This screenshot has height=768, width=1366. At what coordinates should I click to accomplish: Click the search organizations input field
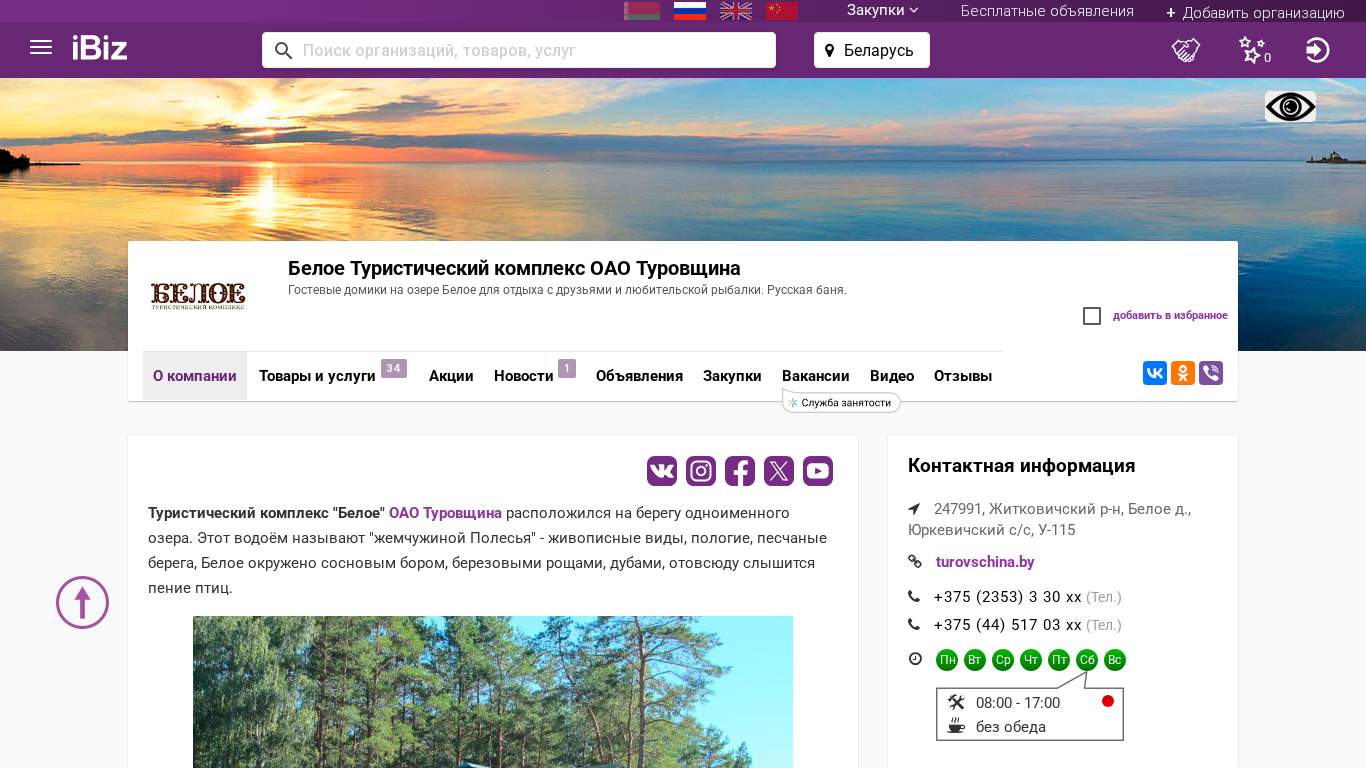click(530, 50)
